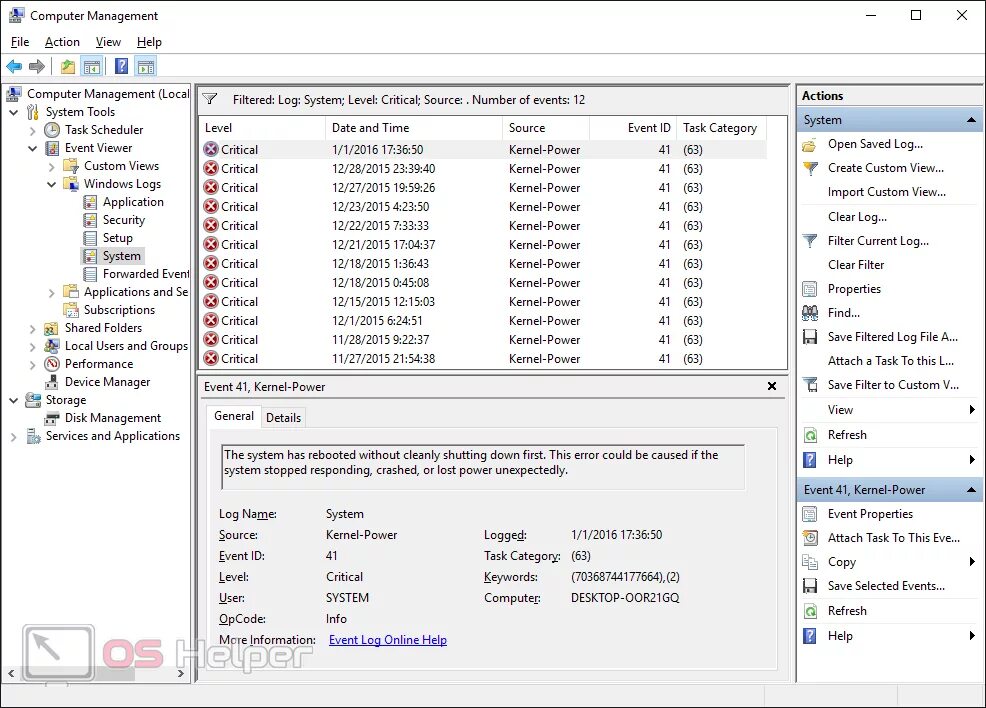Sort by the Date and Time column header
This screenshot has height=708, width=986.
(x=414, y=128)
